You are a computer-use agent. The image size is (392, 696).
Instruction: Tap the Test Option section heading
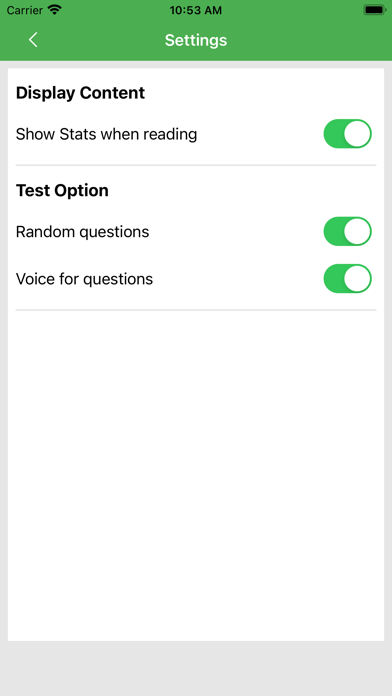[62, 190]
